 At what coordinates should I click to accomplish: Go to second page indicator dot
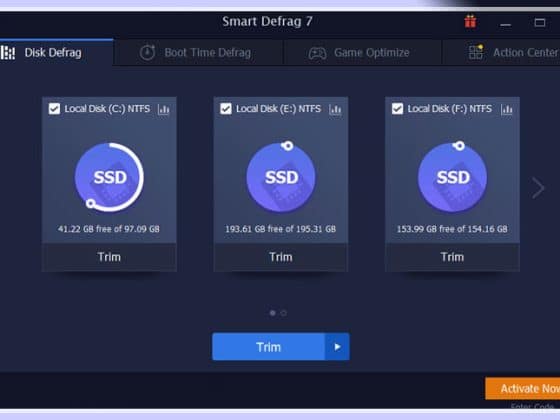(x=284, y=313)
